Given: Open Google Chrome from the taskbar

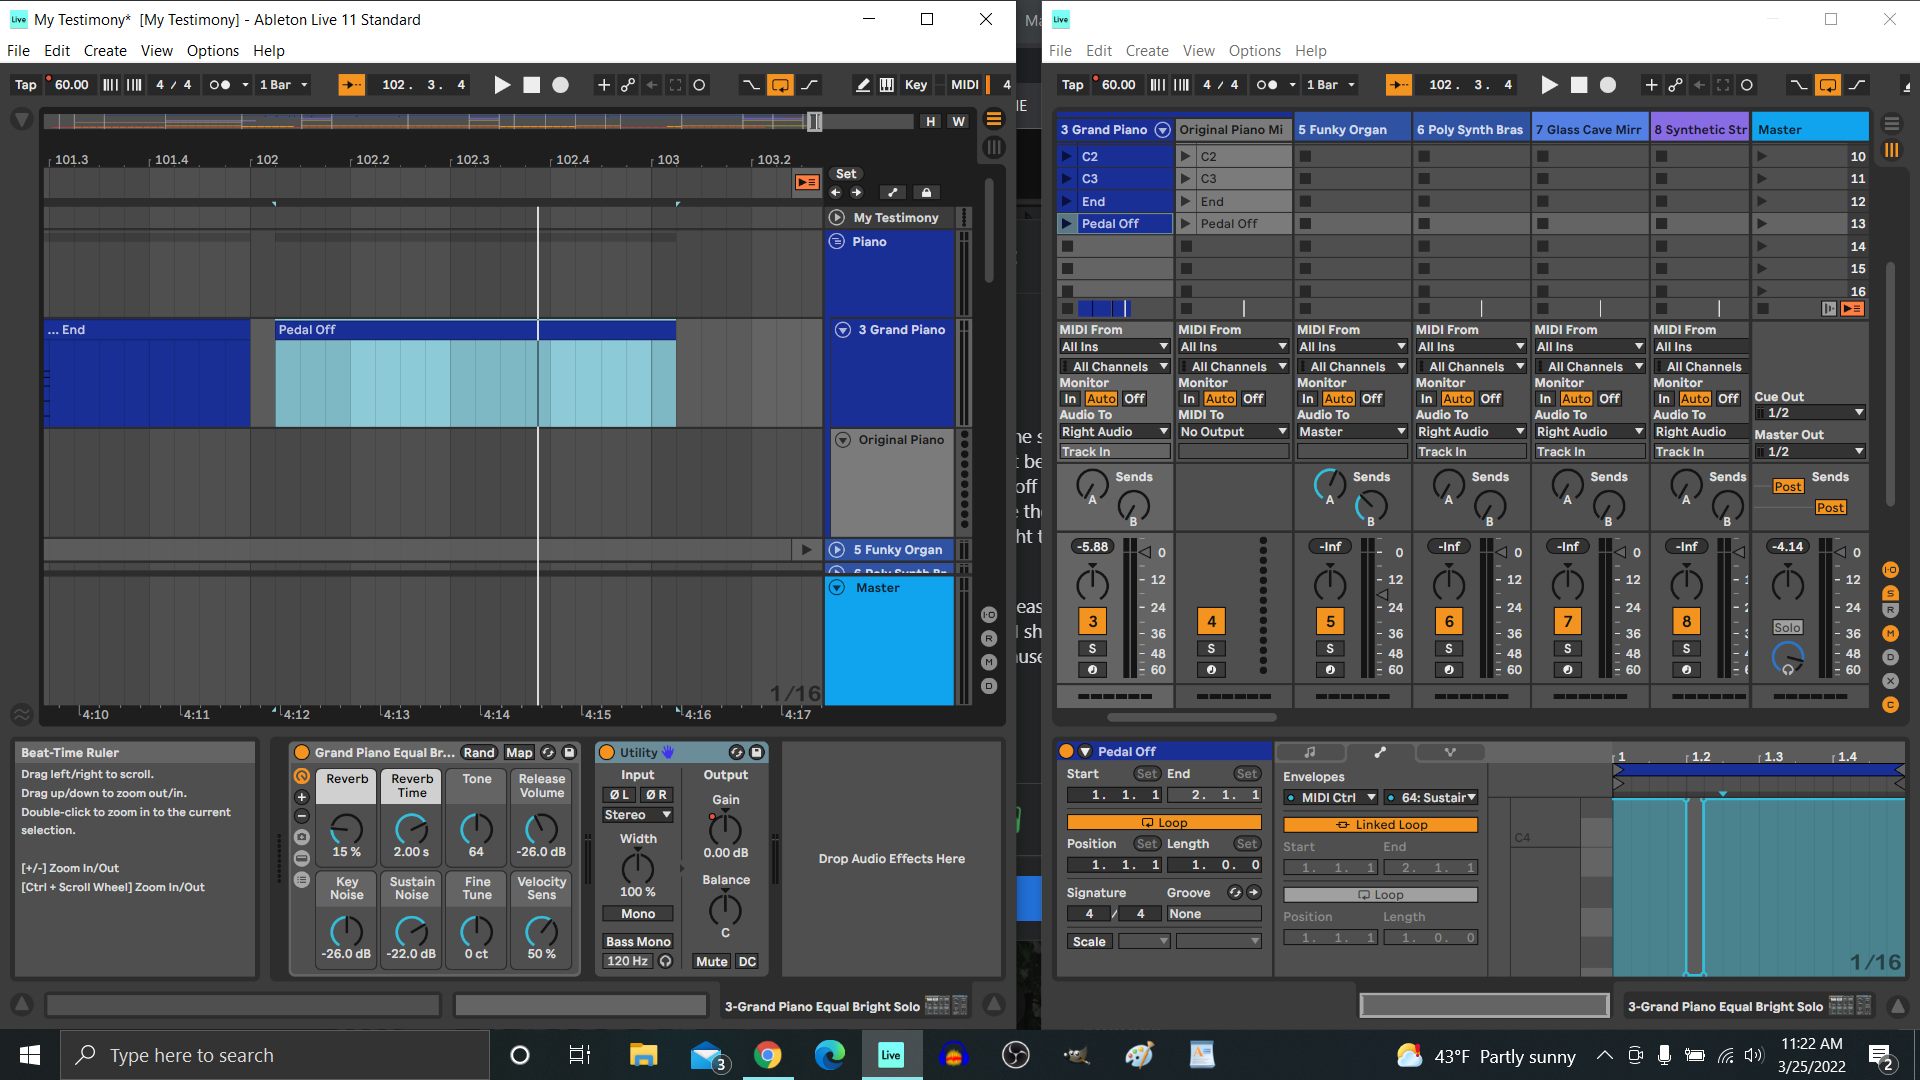Looking at the screenshot, I should click(x=767, y=1055).
